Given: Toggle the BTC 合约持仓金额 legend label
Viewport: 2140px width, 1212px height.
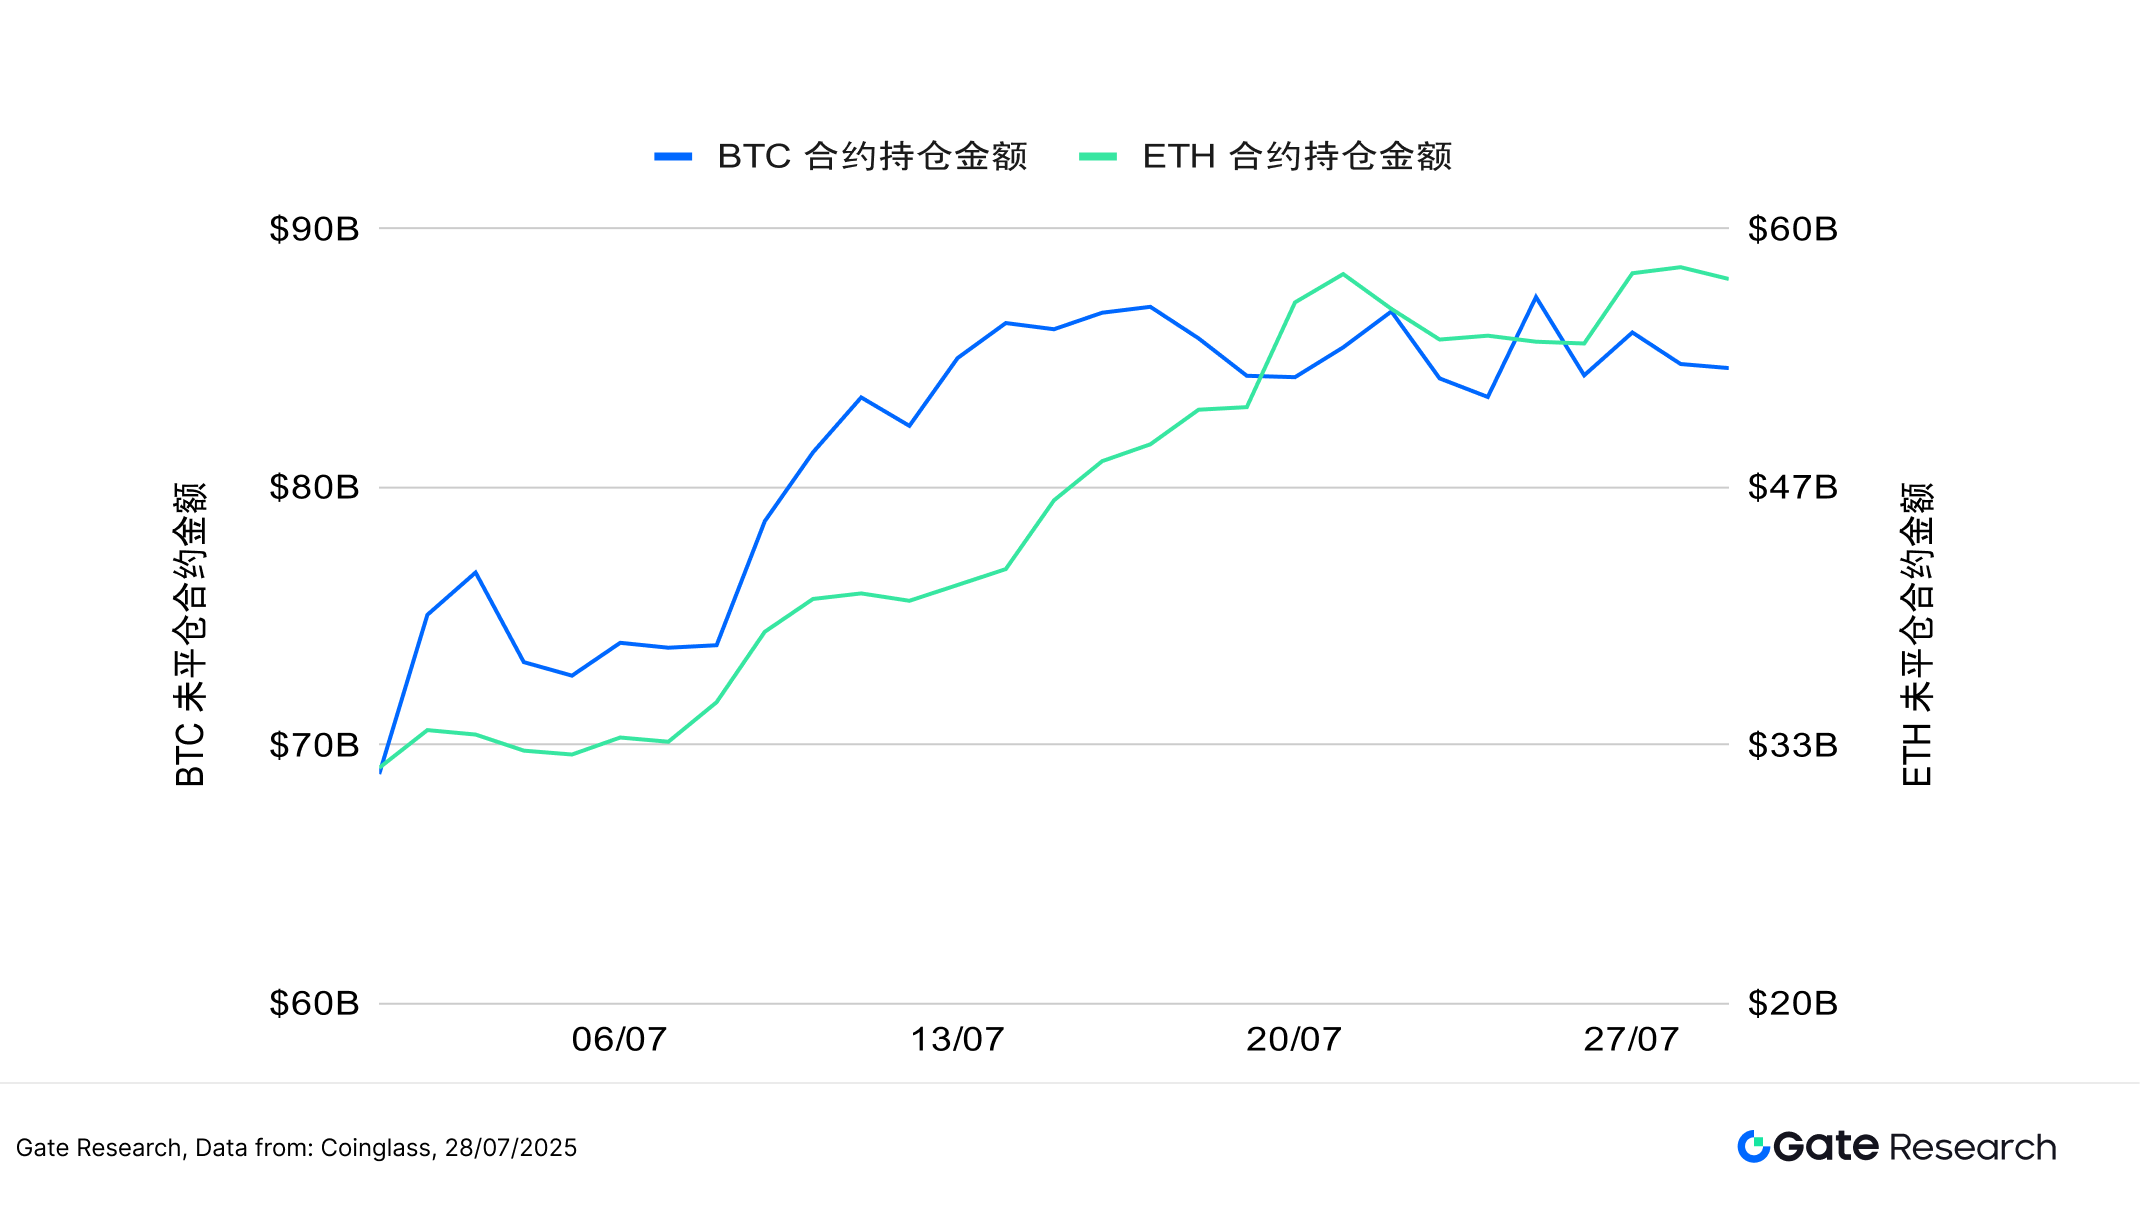Looking at the screenshot, I should (x=872, y=157).
